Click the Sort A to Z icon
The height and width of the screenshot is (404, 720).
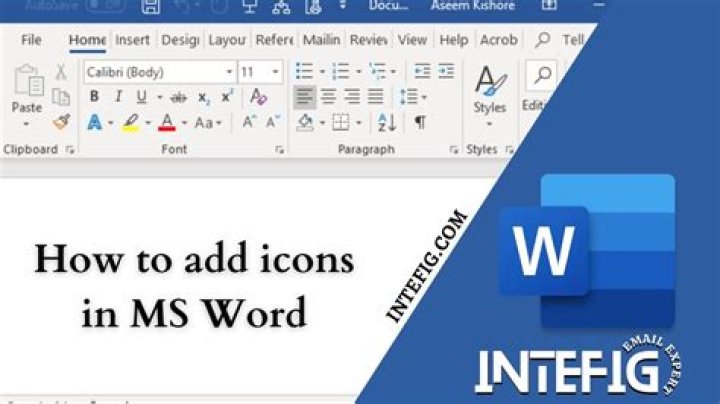coord(386,122)
